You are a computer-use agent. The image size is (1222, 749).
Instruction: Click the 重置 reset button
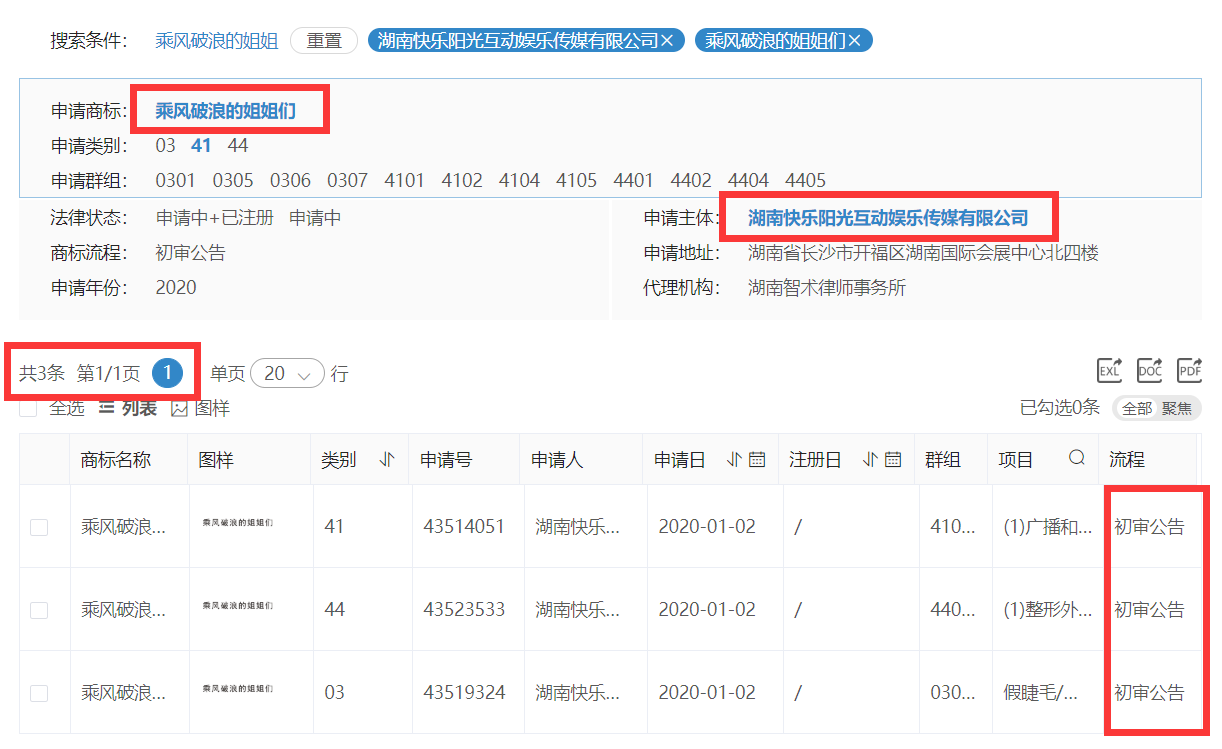click(x=324, y=41)
